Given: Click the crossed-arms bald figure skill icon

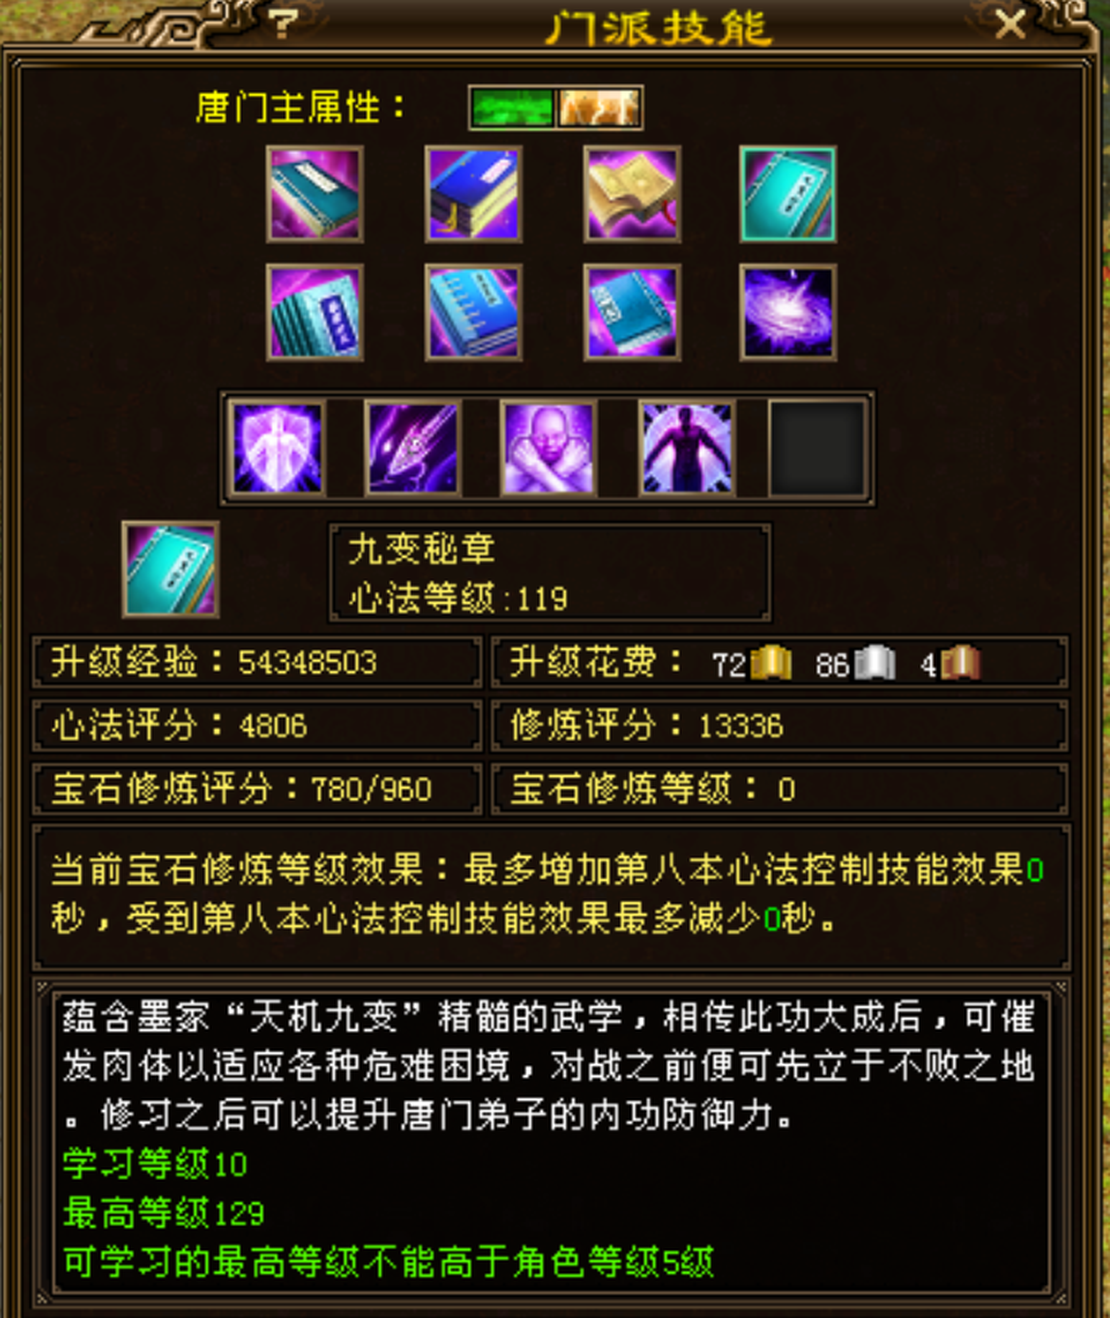Looking at the screenshot, I should point(548,448).
